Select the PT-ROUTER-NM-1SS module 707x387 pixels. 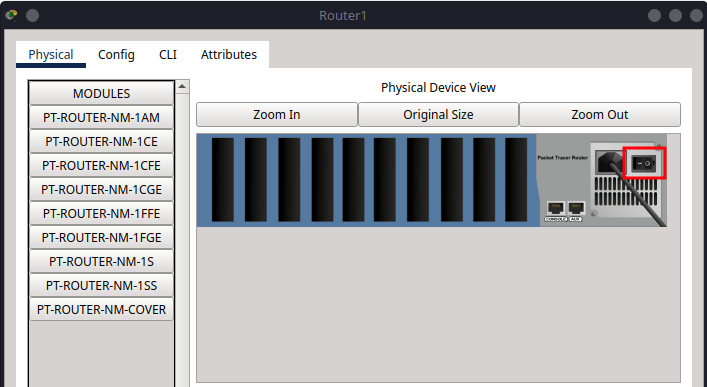[101, 286]
